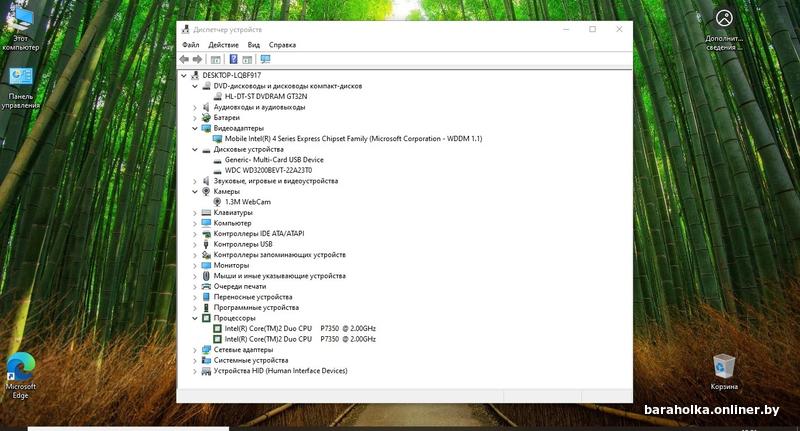
Task: Expand the Программные устройства category
Action: 195,308
